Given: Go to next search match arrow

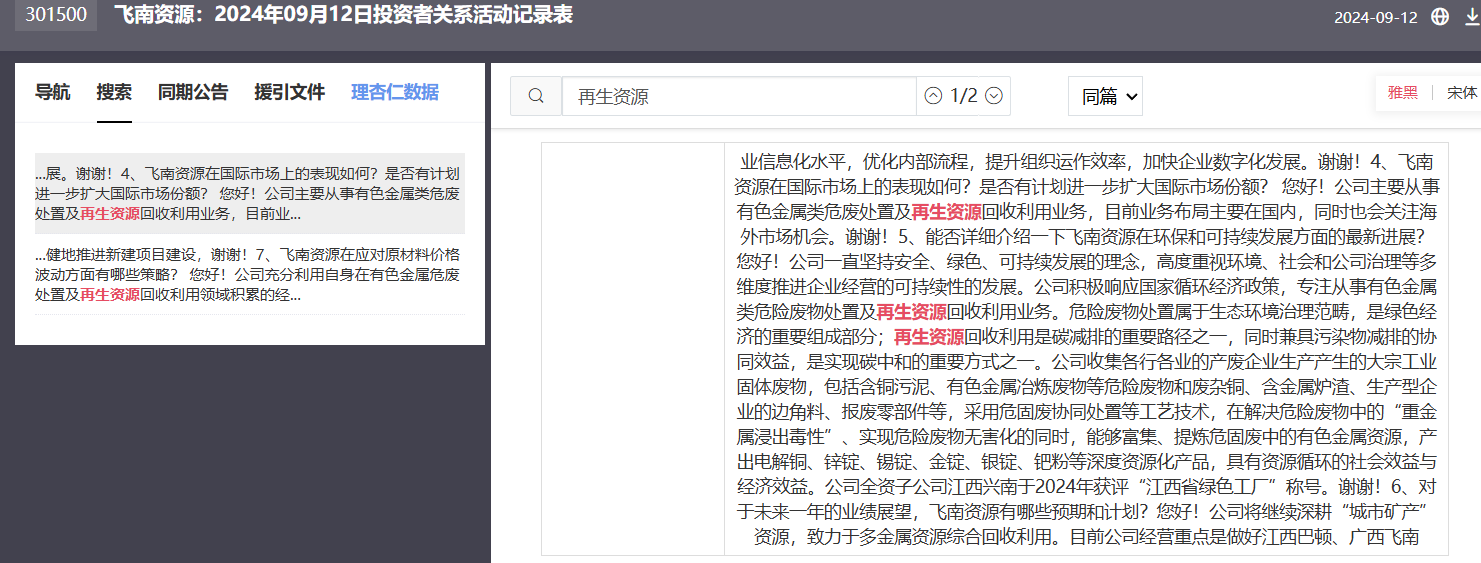Looking at the screenshot, I should (994, 96).
